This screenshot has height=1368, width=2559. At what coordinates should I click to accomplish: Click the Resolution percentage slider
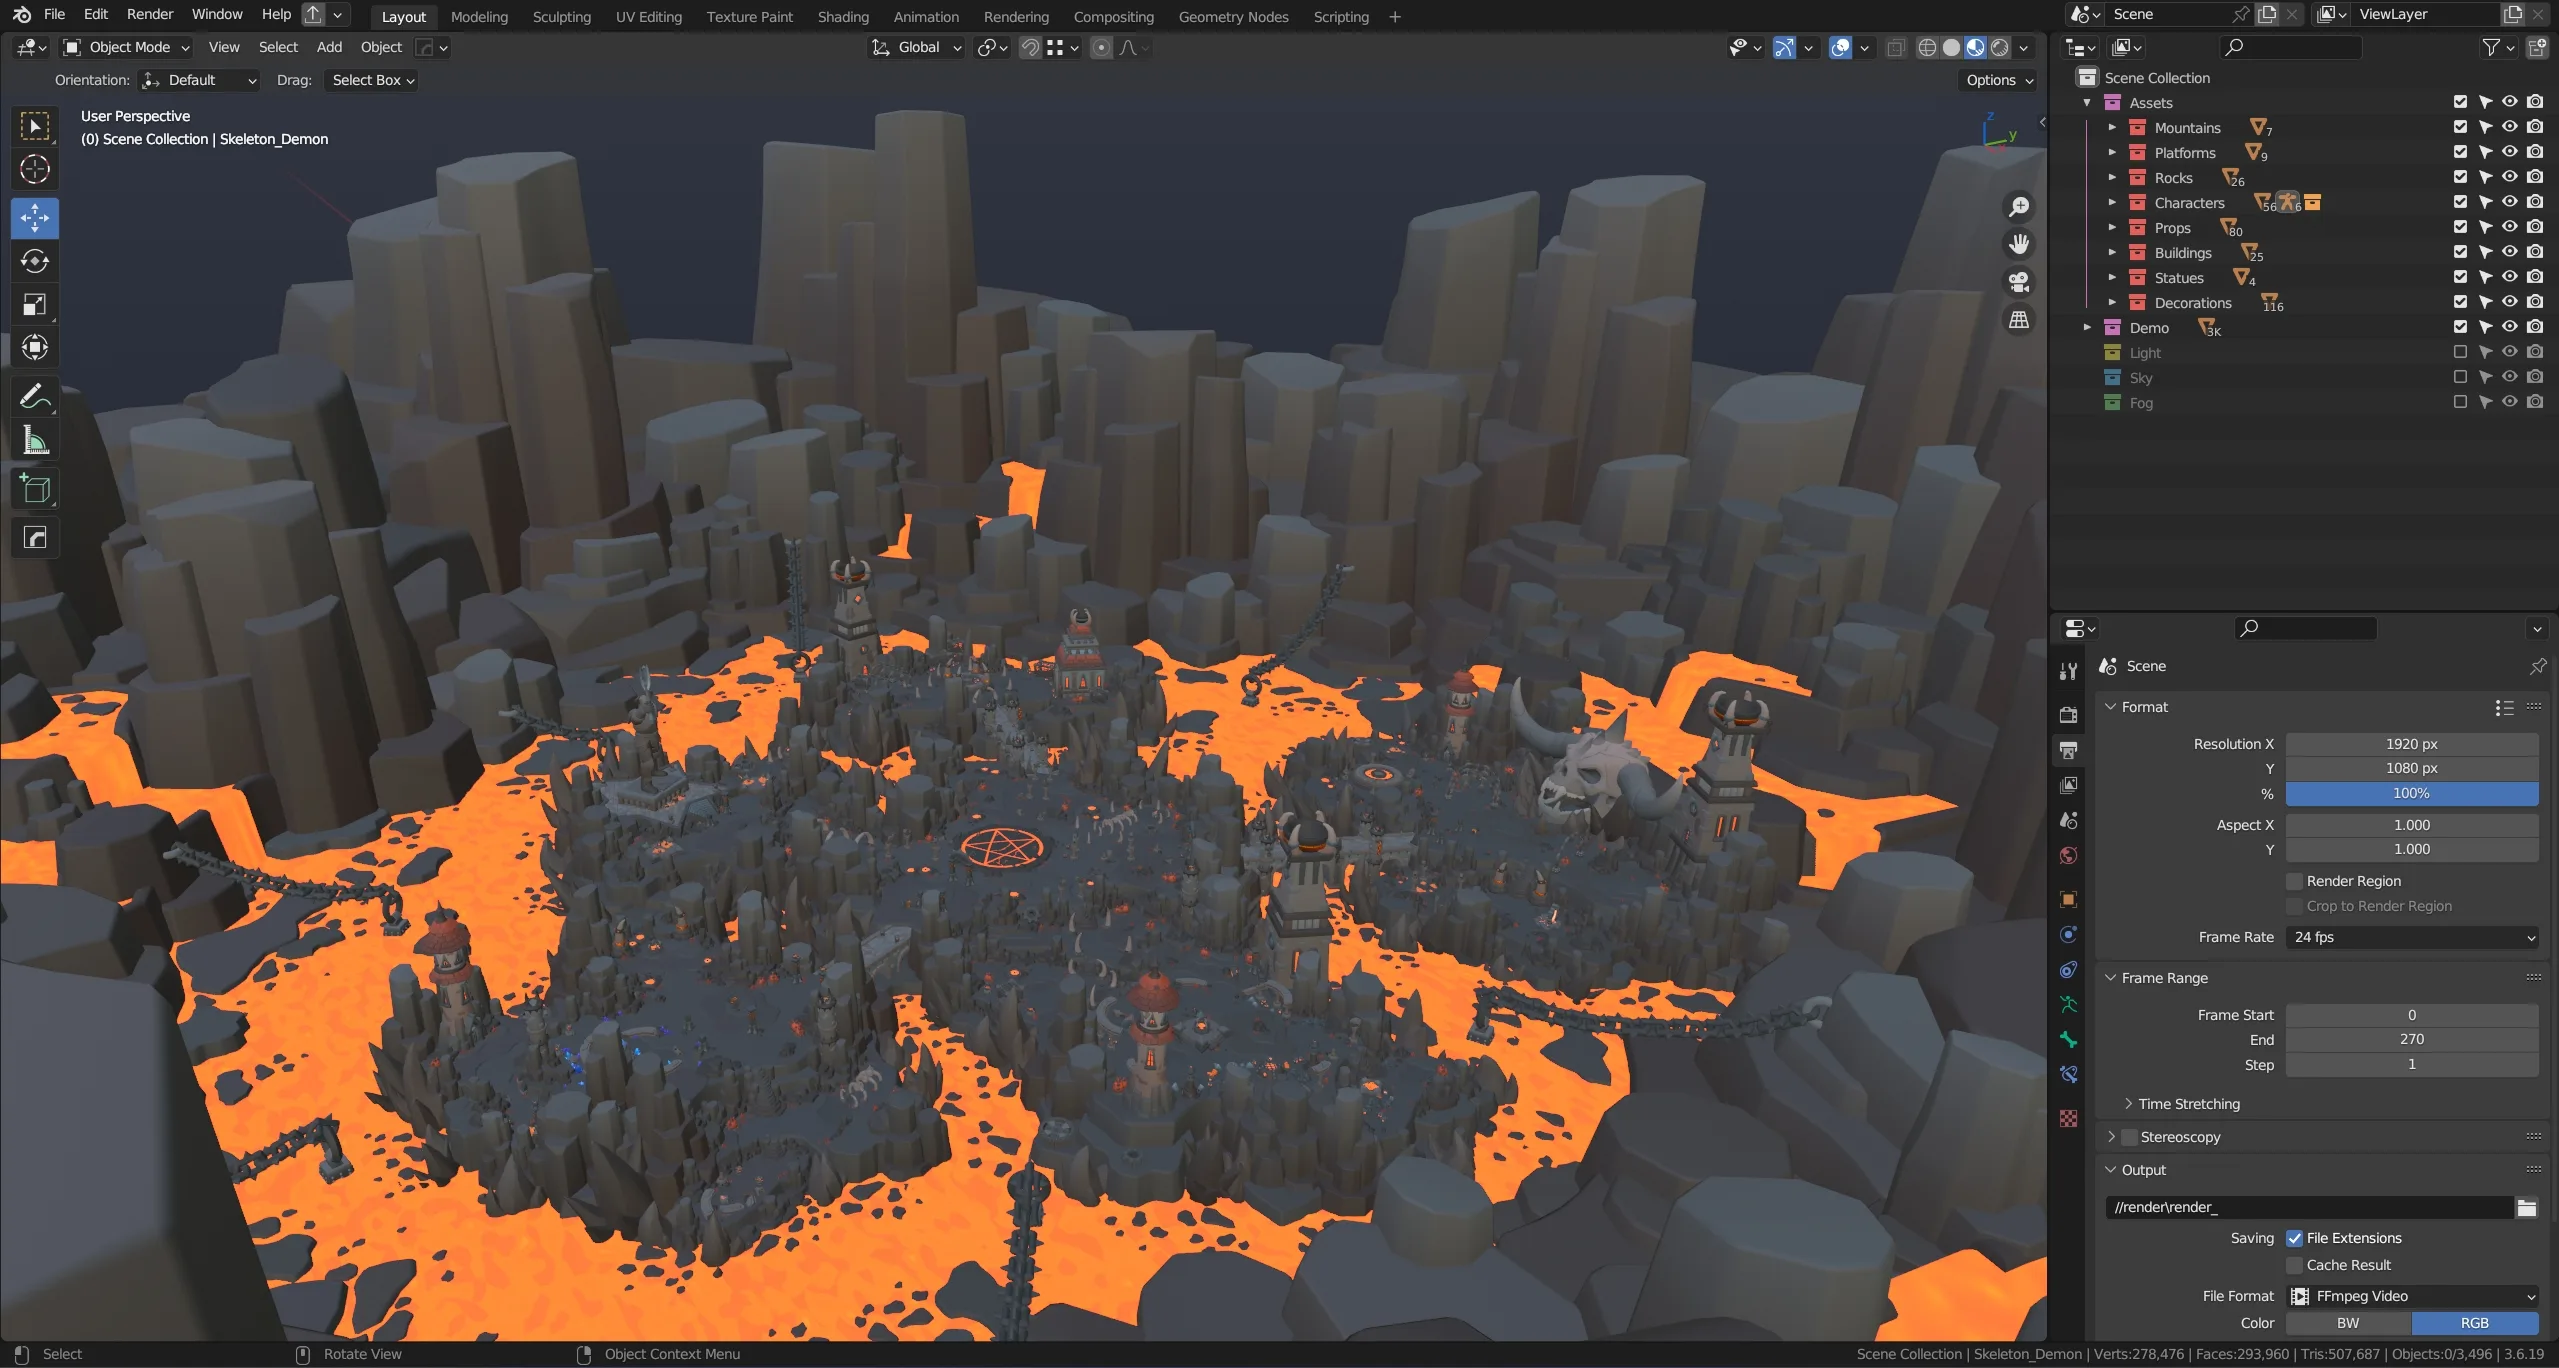tap(2411, 793)
